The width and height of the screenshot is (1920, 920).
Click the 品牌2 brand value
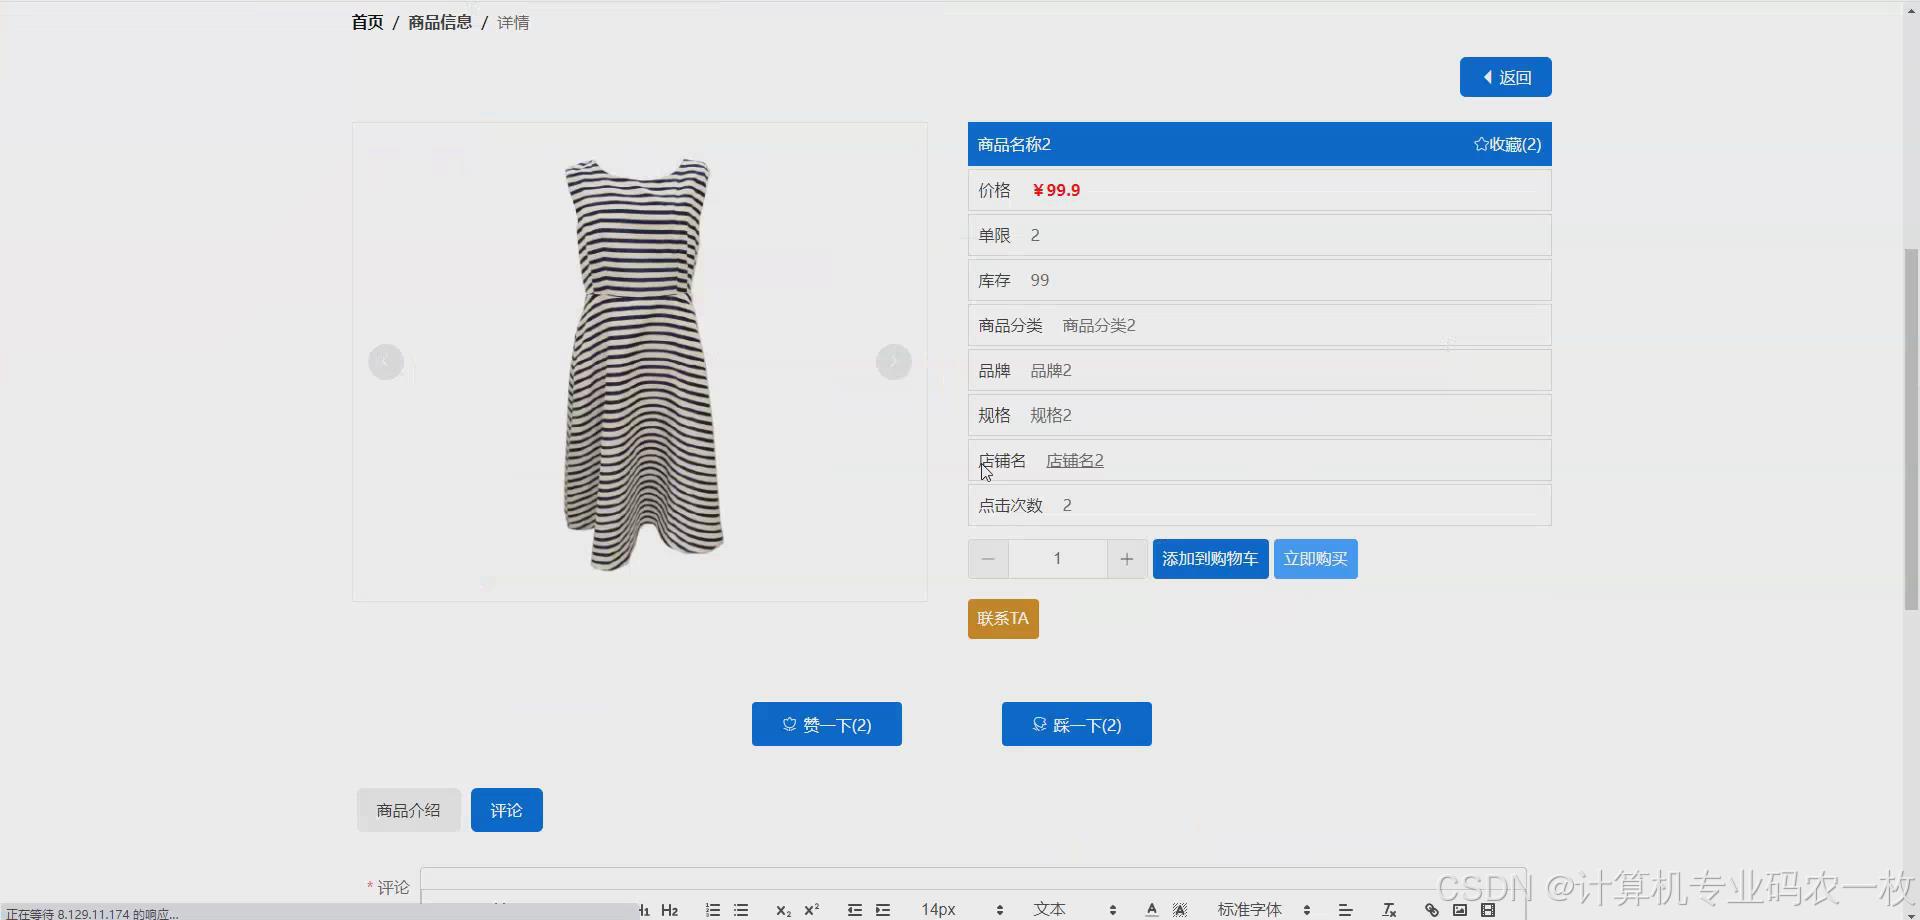pos(1051,370)
